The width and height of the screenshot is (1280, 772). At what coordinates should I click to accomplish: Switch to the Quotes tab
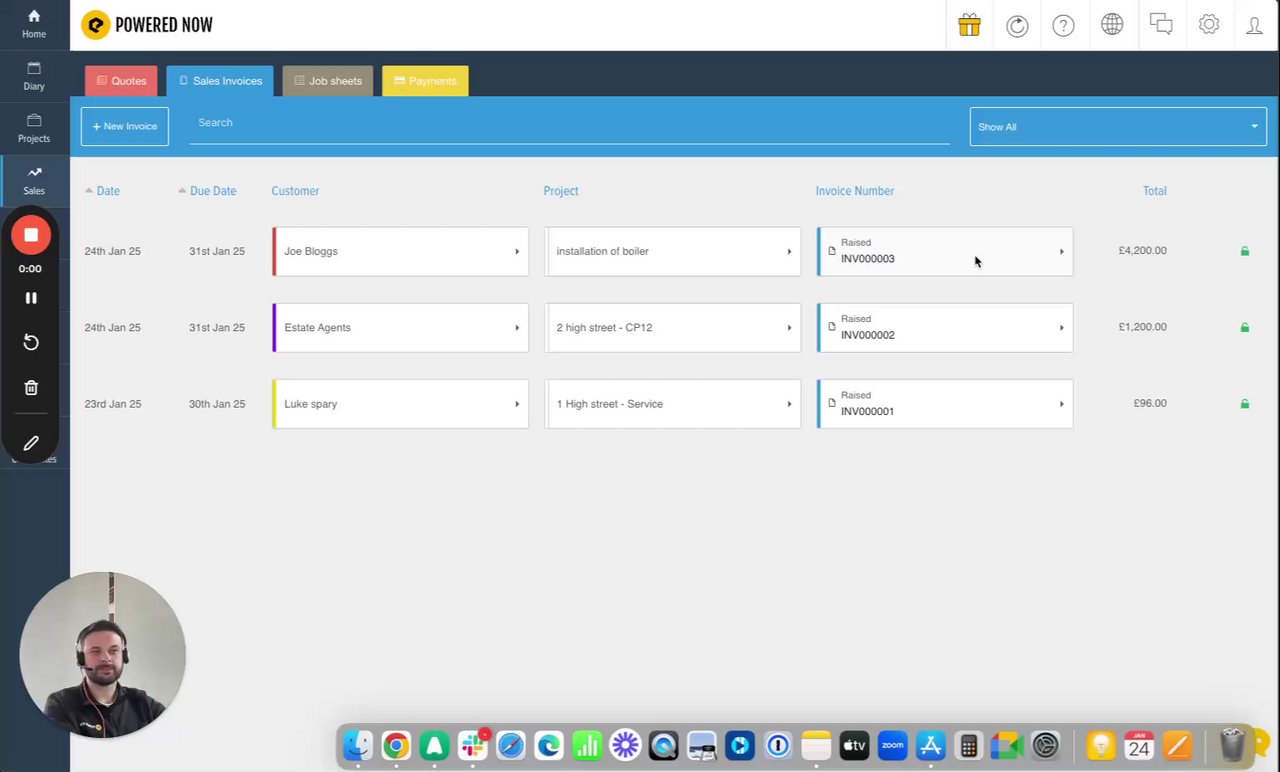coord(121,81)
